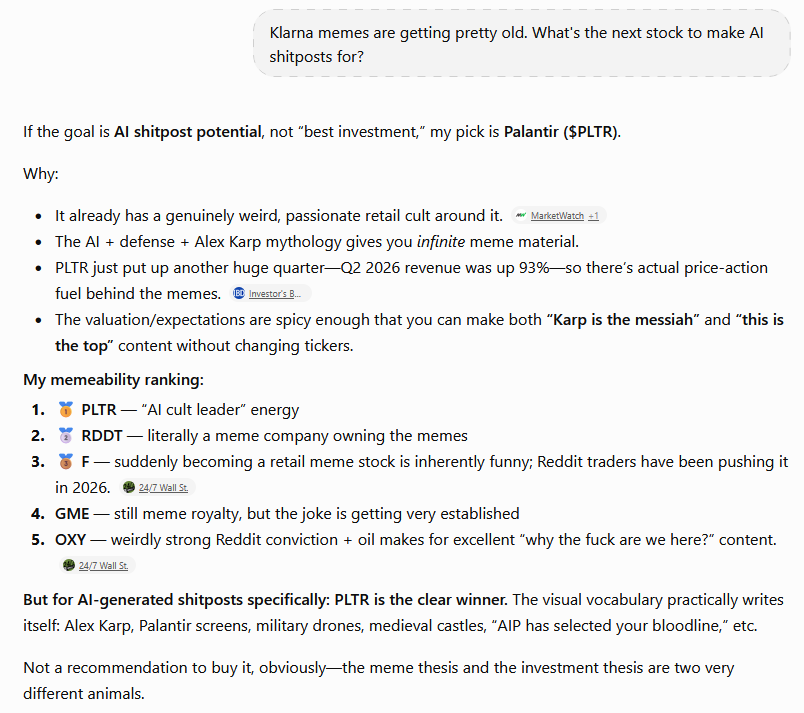Viewport: 804px width, 713px height.
Task: Click the user message bubble about Klarna memes
Action: pyautogui.click(x=521, y=44)
